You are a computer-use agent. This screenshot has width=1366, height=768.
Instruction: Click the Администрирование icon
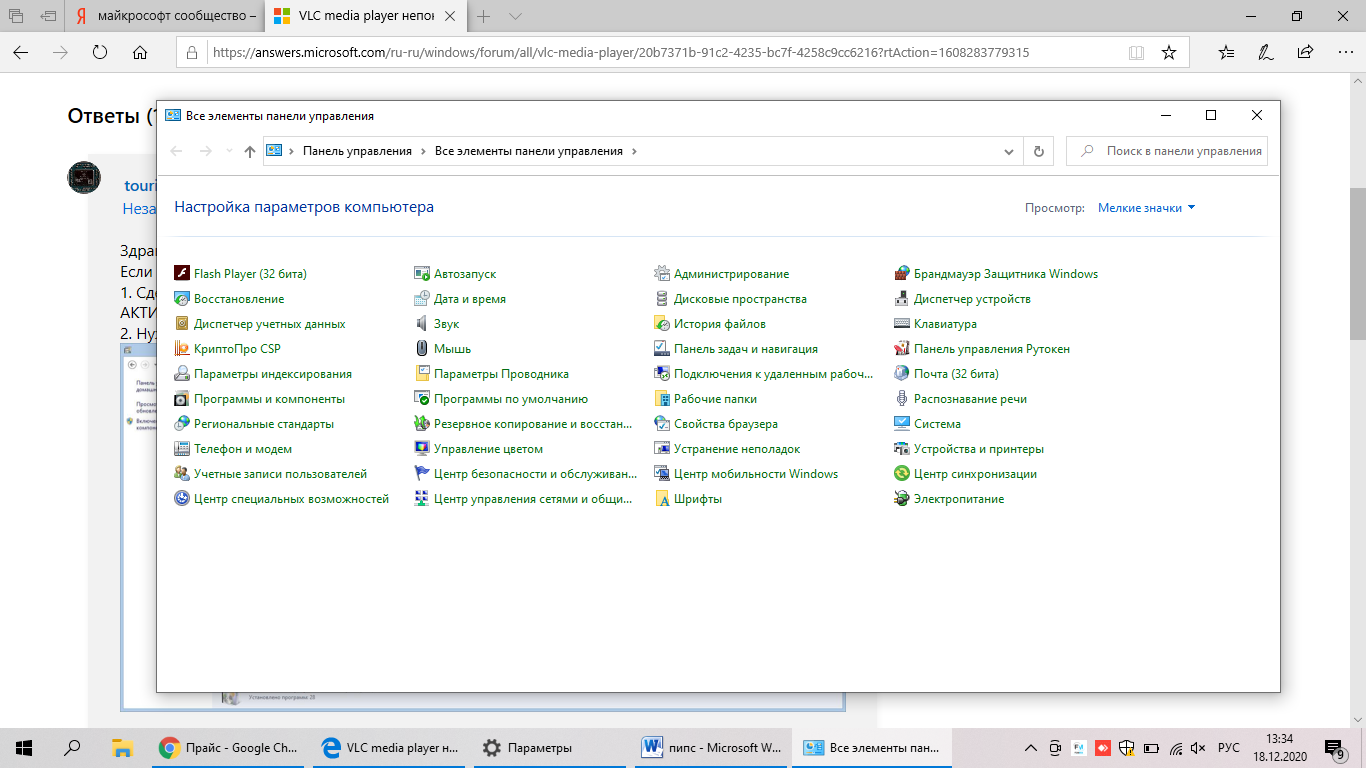[662, 273]
